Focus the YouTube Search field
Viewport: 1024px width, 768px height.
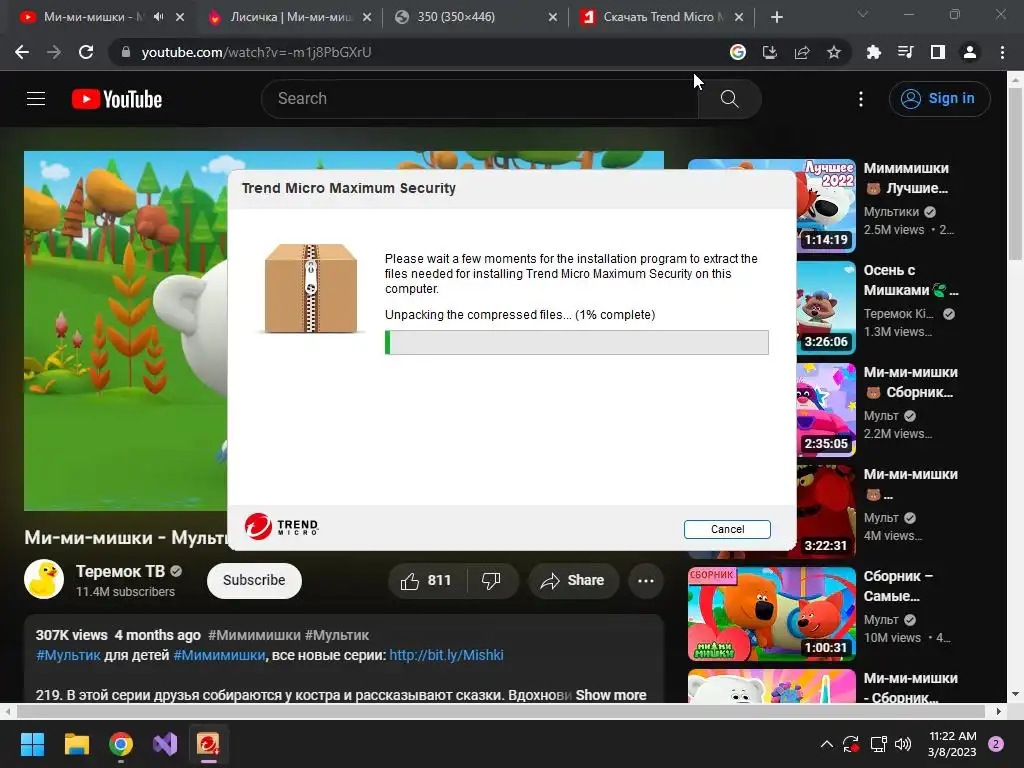[479, 99]
